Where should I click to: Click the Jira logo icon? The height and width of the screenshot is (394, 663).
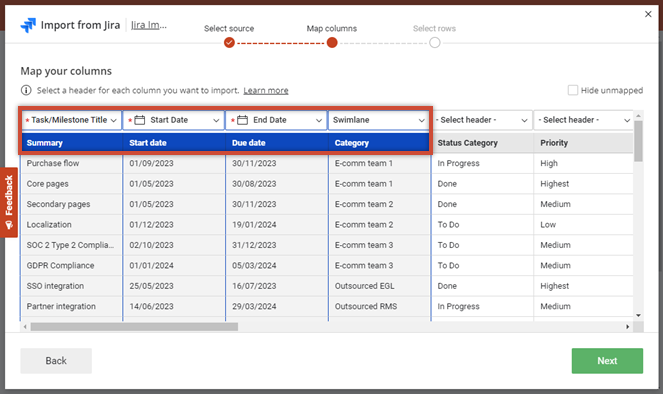[x=28, y=25]
